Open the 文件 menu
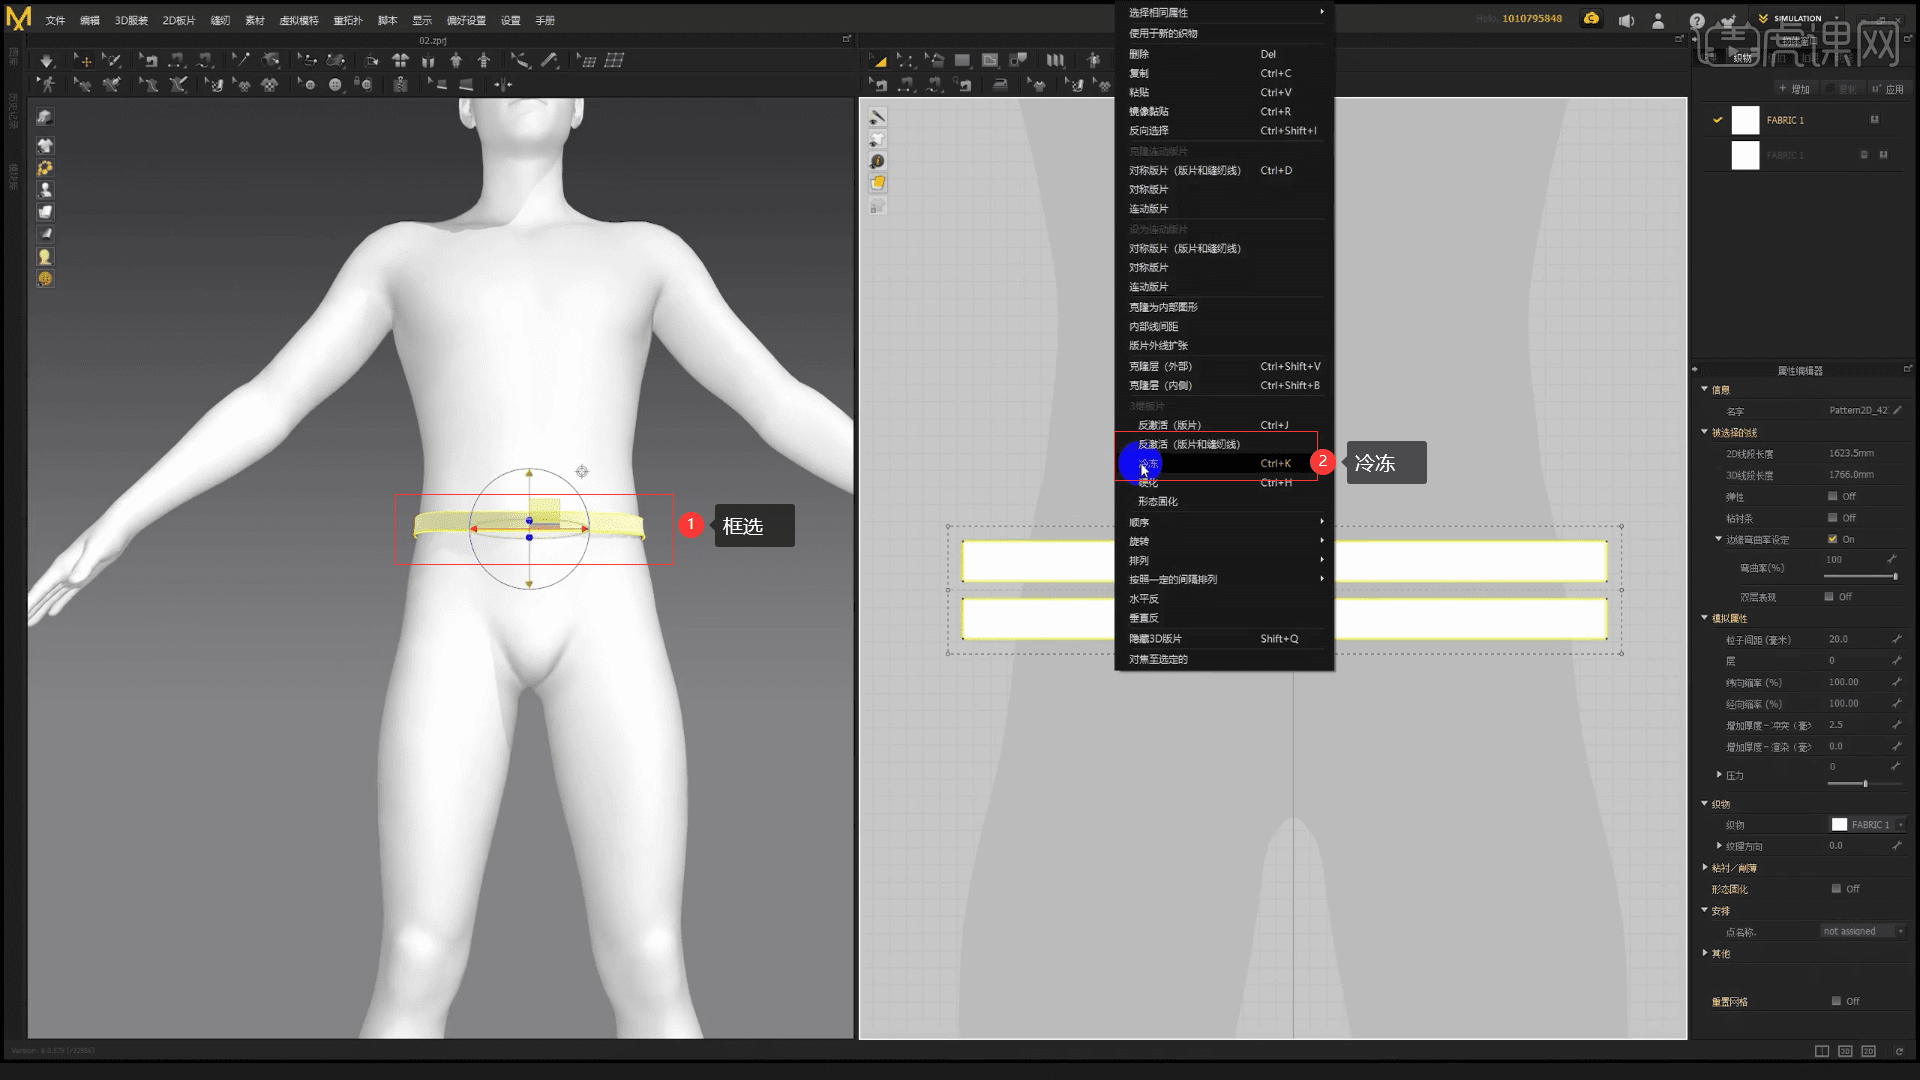The width and height of the screenshot is (1920, 1080). coord(55,20)
